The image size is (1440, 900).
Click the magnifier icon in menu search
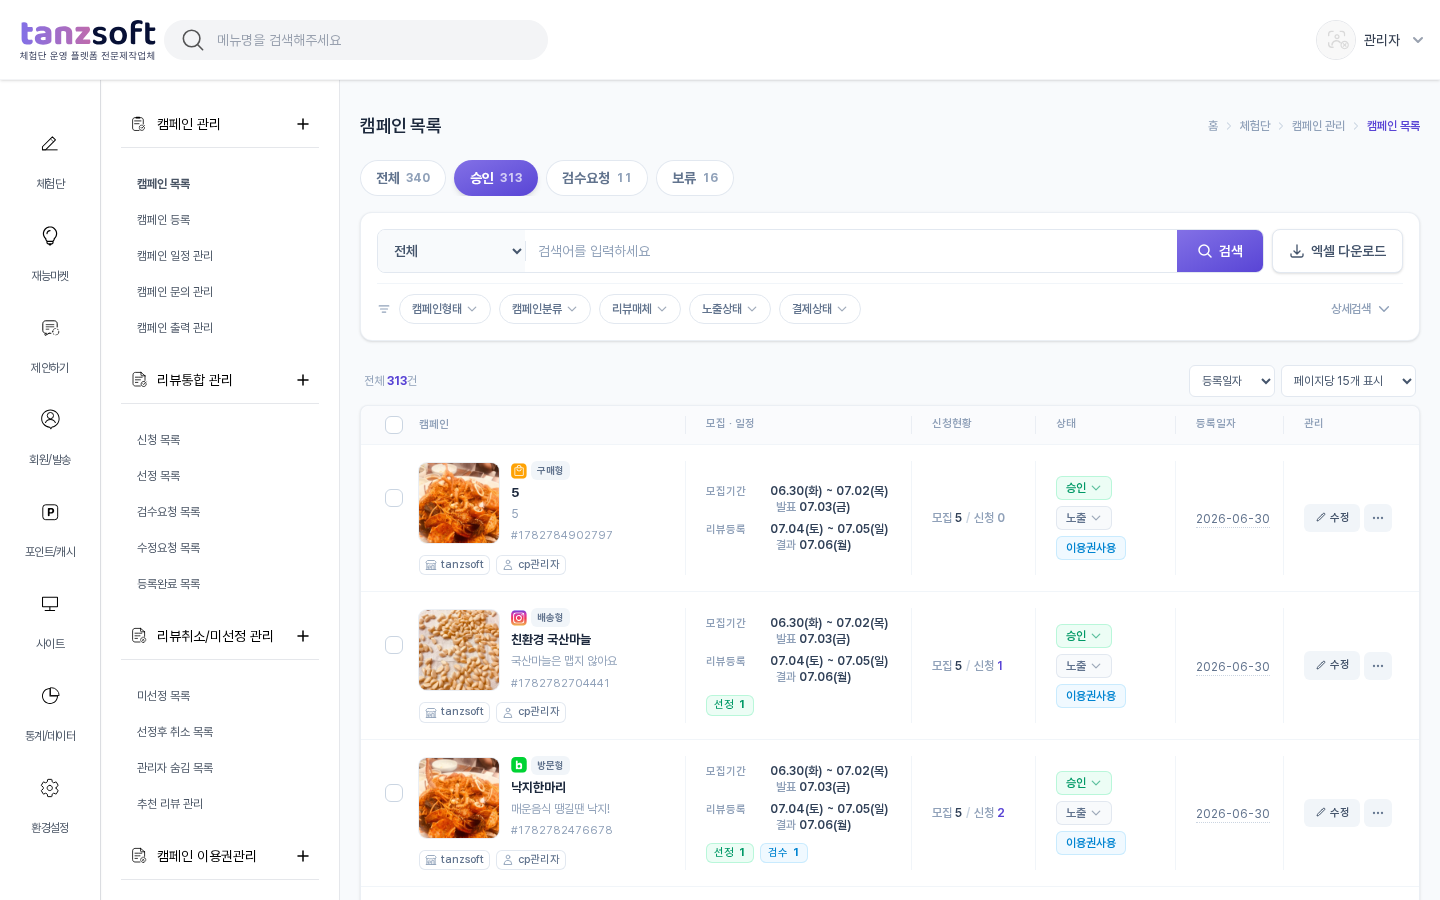(x=193, y=40)
